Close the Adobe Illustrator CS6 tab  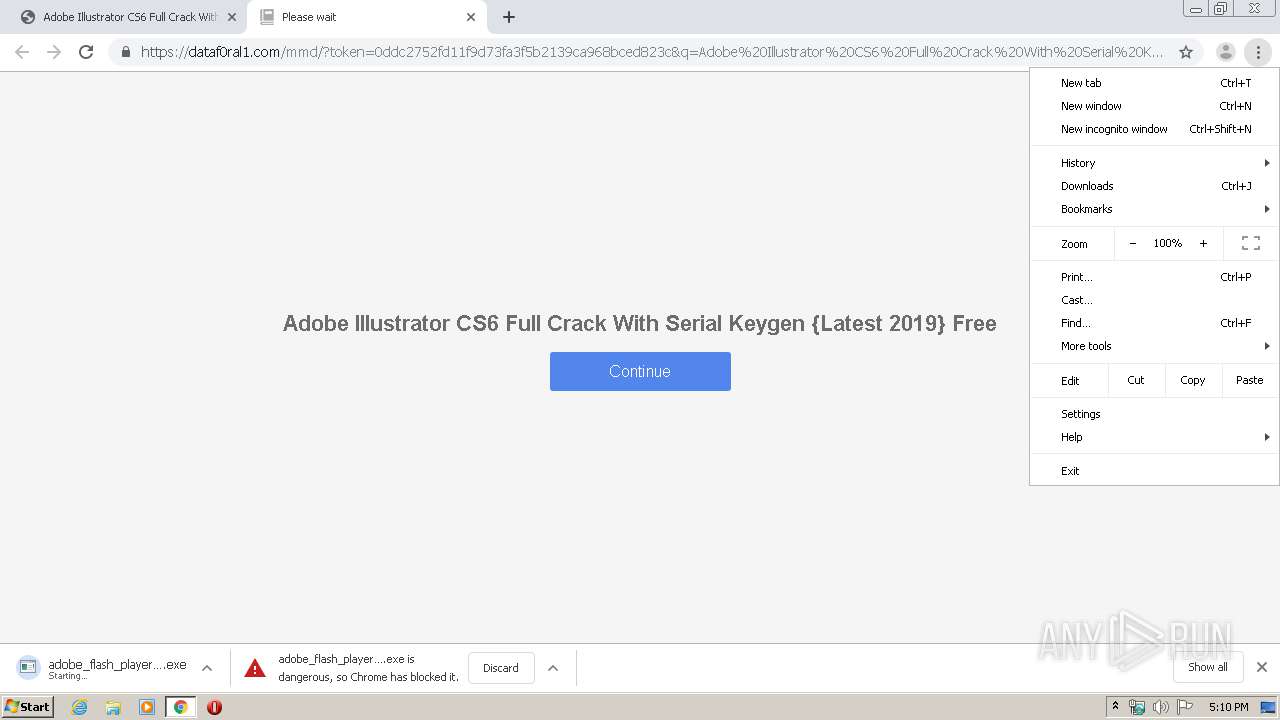point(232,17)
